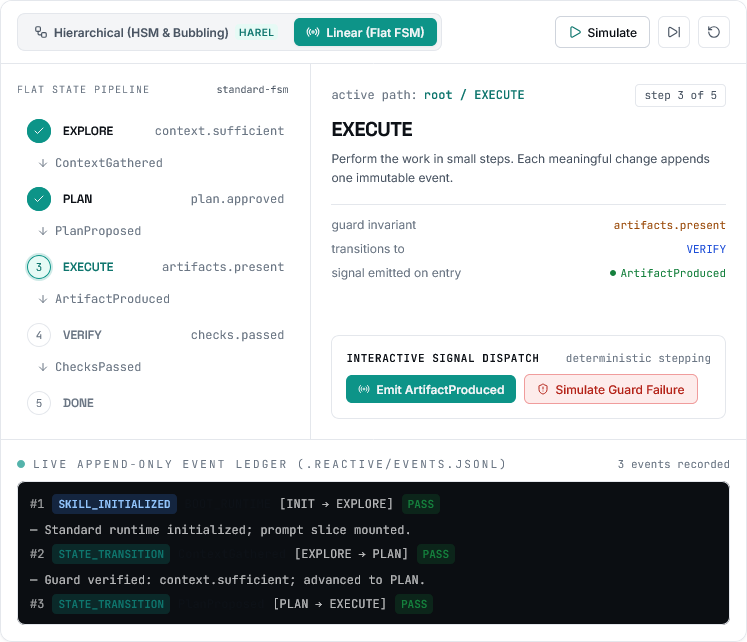747x642 pixels.
Task: Click the PLAN completed checkmark circle
Action: click(39, 199)
